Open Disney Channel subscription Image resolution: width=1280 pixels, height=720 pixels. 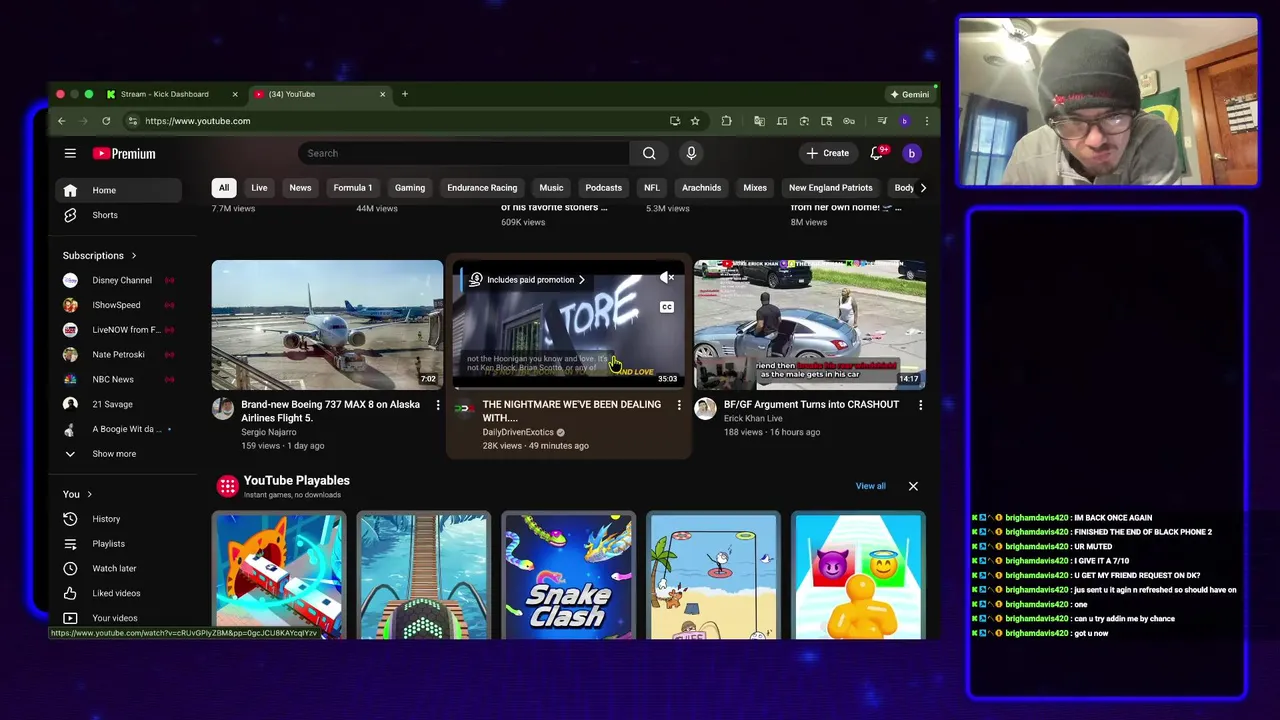[119, 280]
